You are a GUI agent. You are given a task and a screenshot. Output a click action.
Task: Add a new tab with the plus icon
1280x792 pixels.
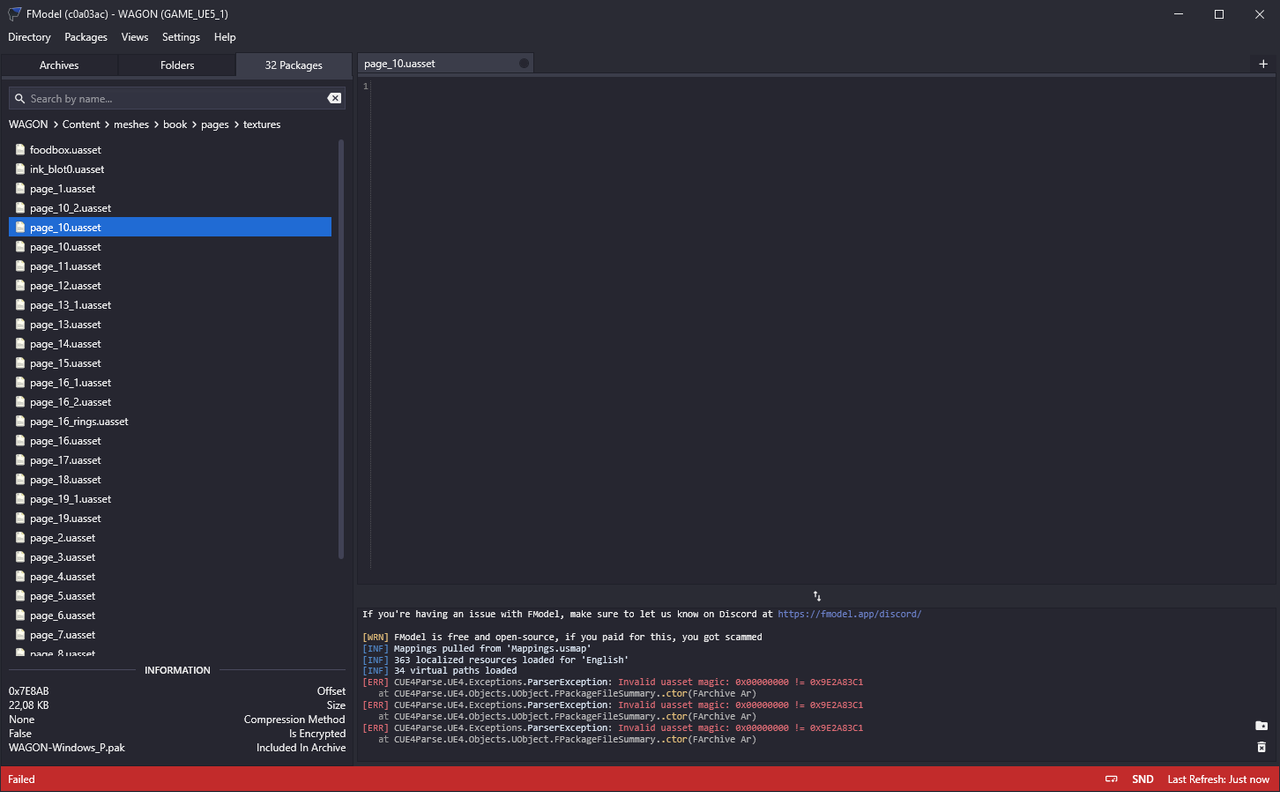tap(1263, 64)
